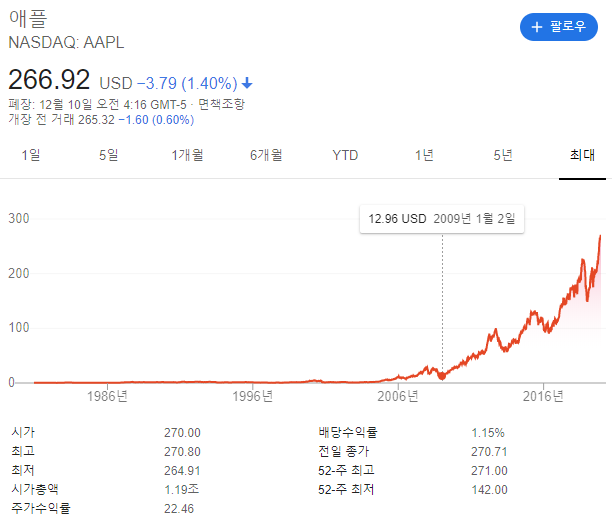Switch to the 1개월 chart tab
Image resolution: width=612 pixels, height=524 pixels.
188,155
